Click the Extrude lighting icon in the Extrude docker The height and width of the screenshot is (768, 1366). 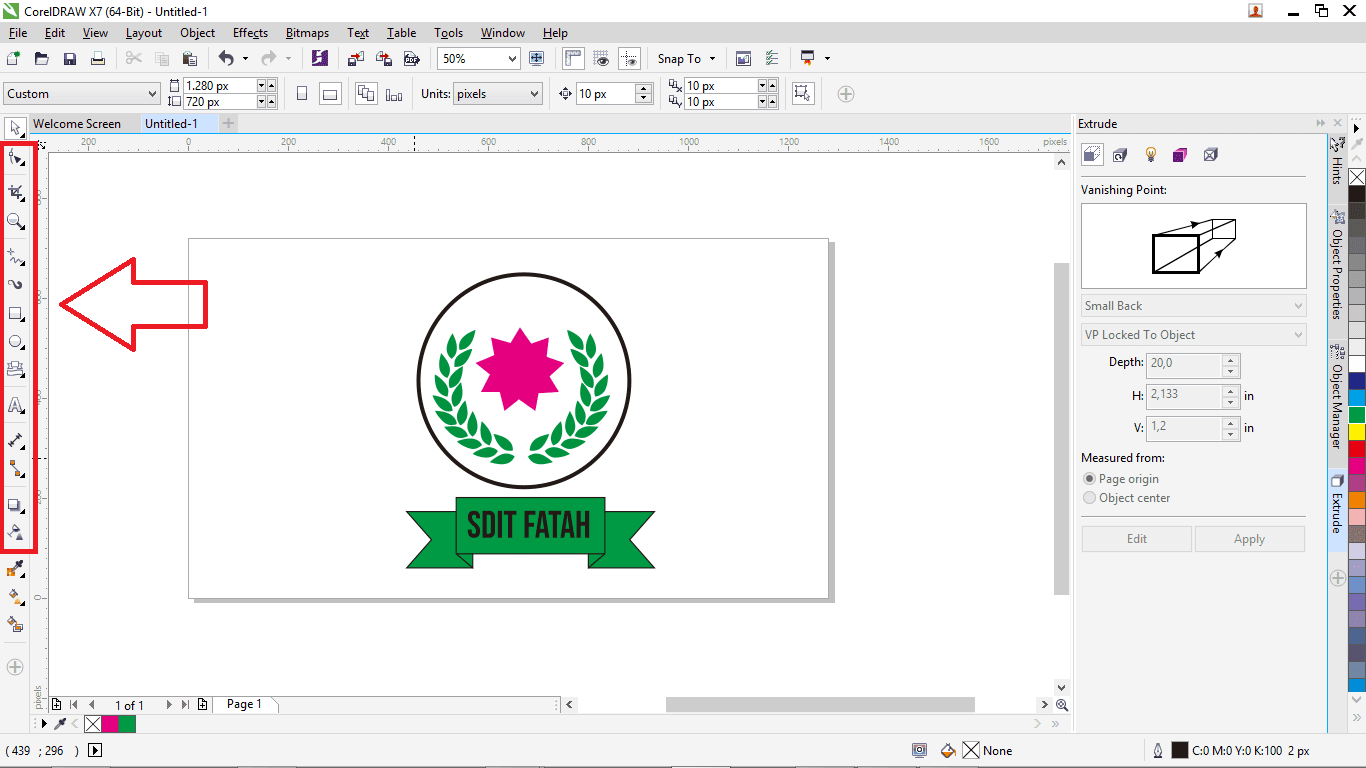tap(1150, 154)
